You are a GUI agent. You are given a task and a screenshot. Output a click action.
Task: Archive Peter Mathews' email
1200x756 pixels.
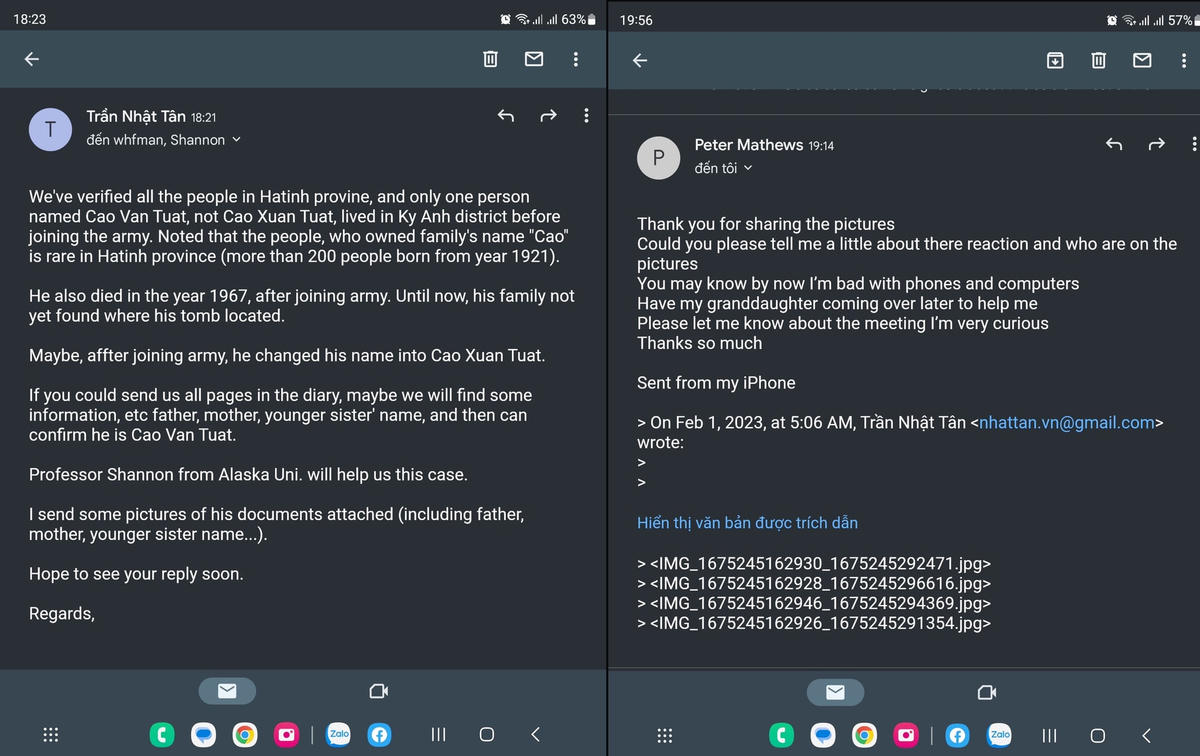coord(1054,60)
